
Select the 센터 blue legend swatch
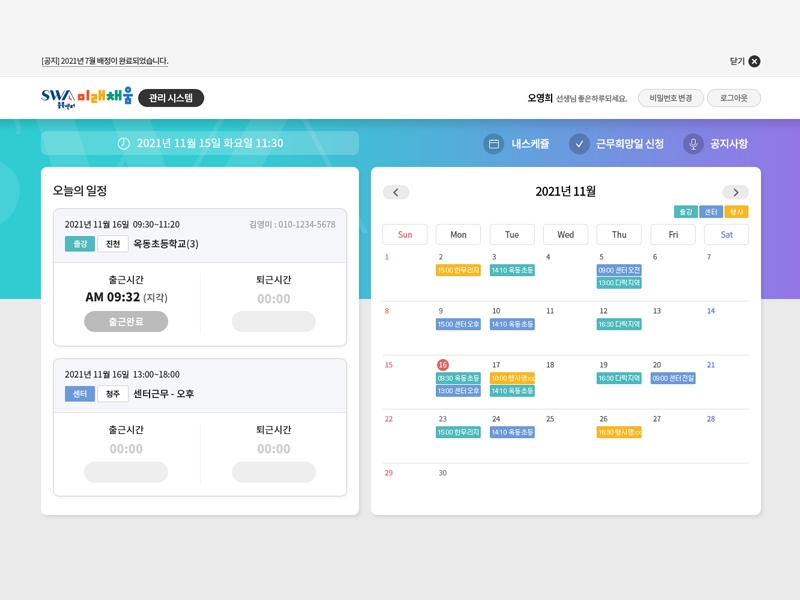point(711,212)
